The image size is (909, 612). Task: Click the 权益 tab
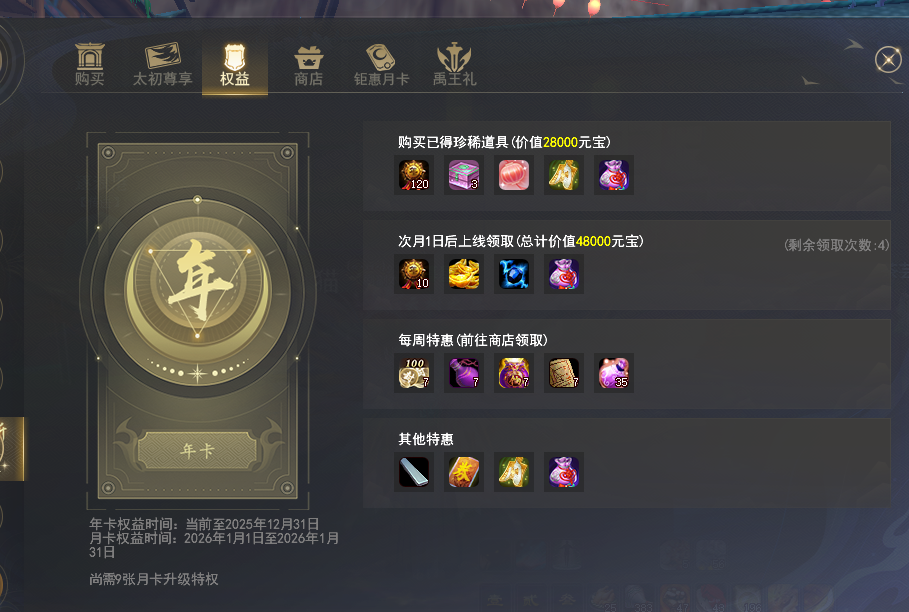coord(235,65)
